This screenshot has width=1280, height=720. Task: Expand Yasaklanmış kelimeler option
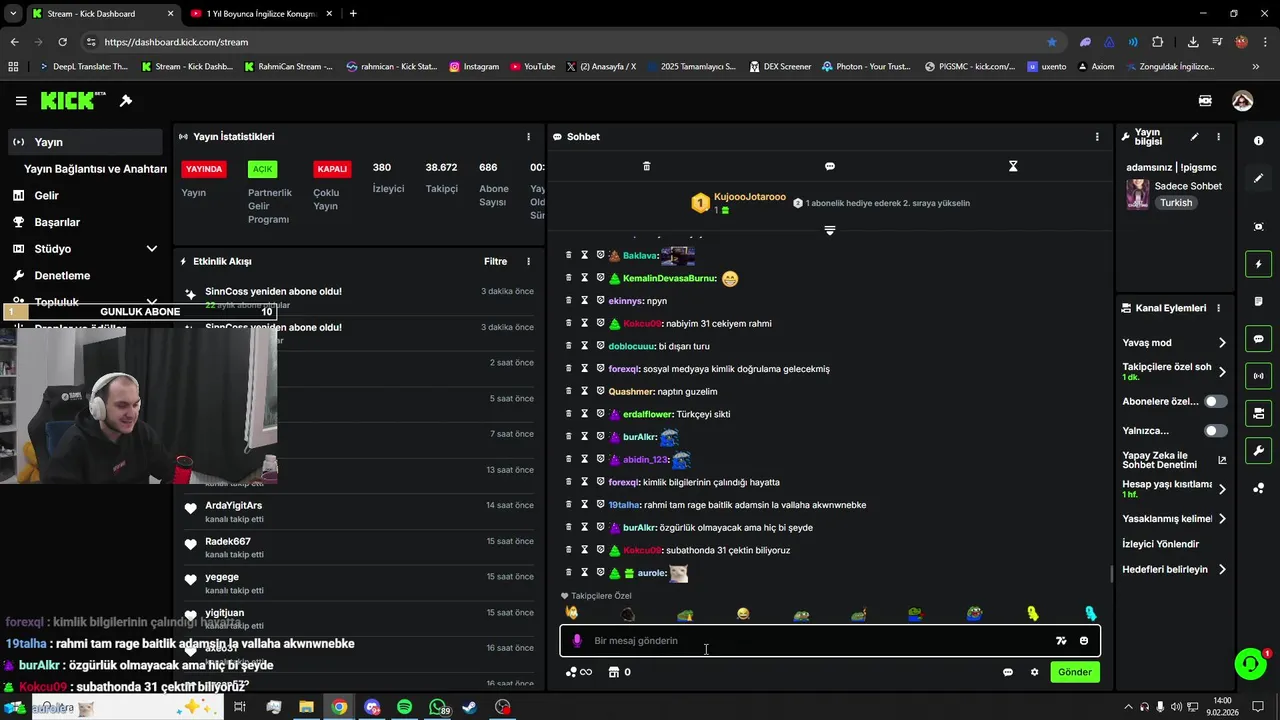[x=1222, y=519]
